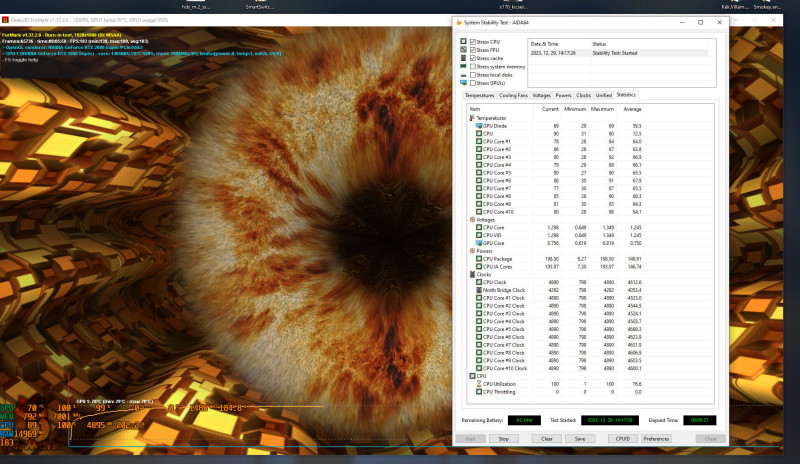
Task: Click the Minimum column header
Action: (574, 109)
